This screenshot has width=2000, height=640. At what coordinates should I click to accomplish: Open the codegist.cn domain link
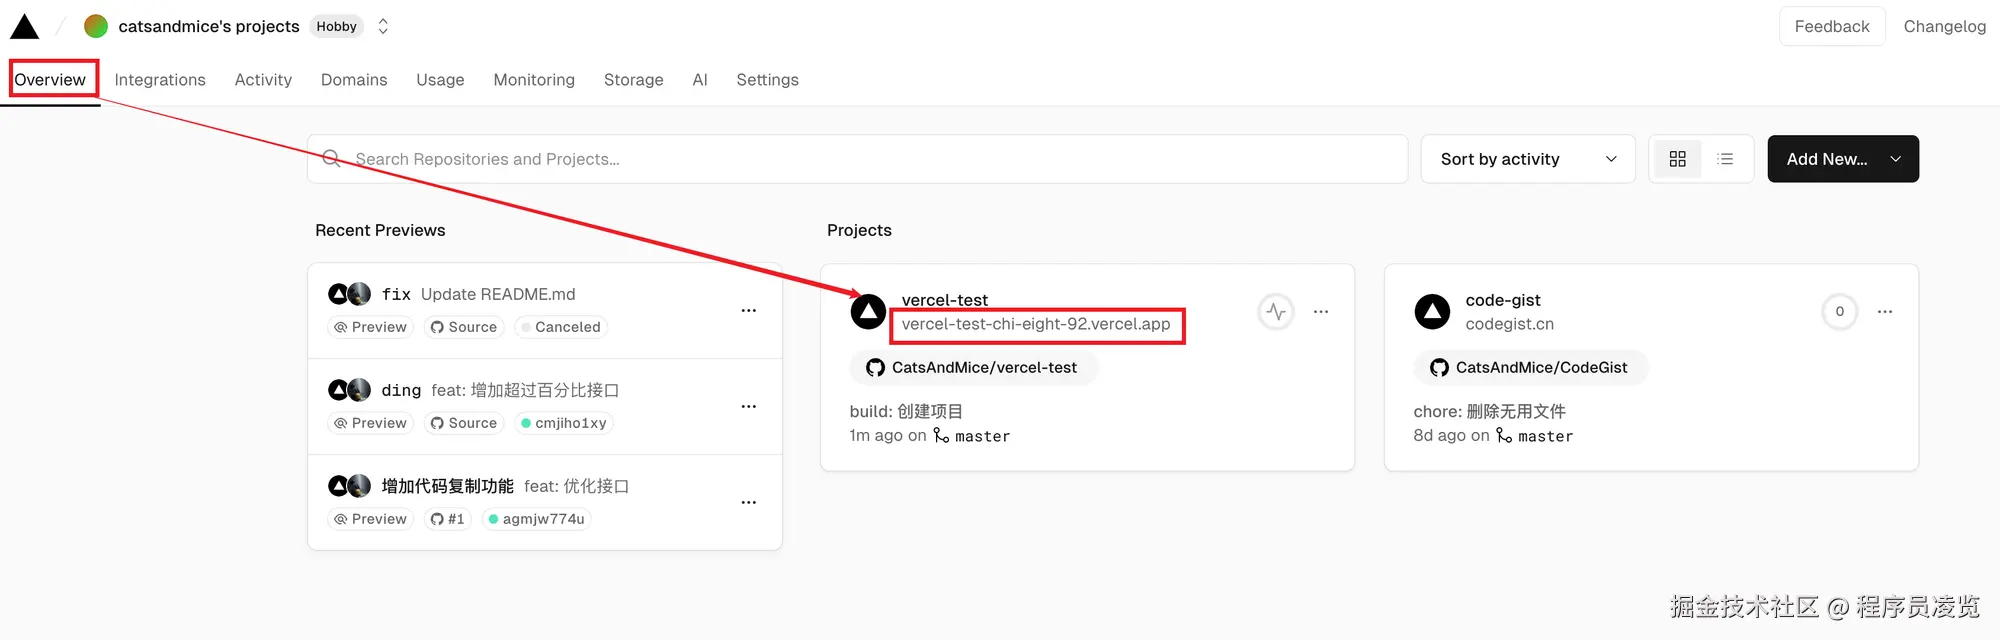(1509, 324)
